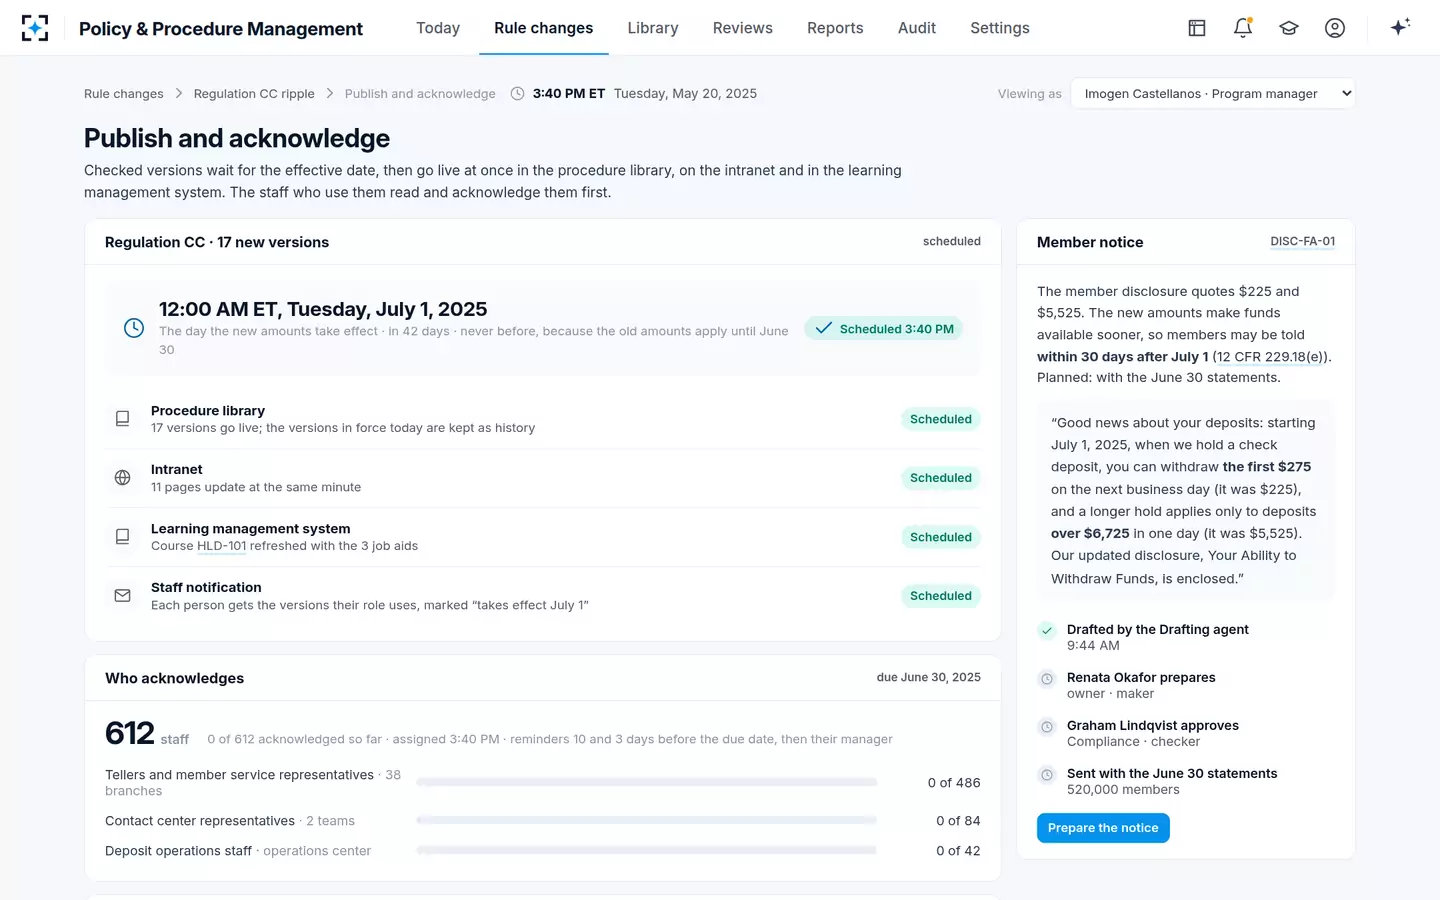Open the HLD-101 course link
This screenshot has width=1440, height=900.
pyautogui.click(x=221, y=546)
